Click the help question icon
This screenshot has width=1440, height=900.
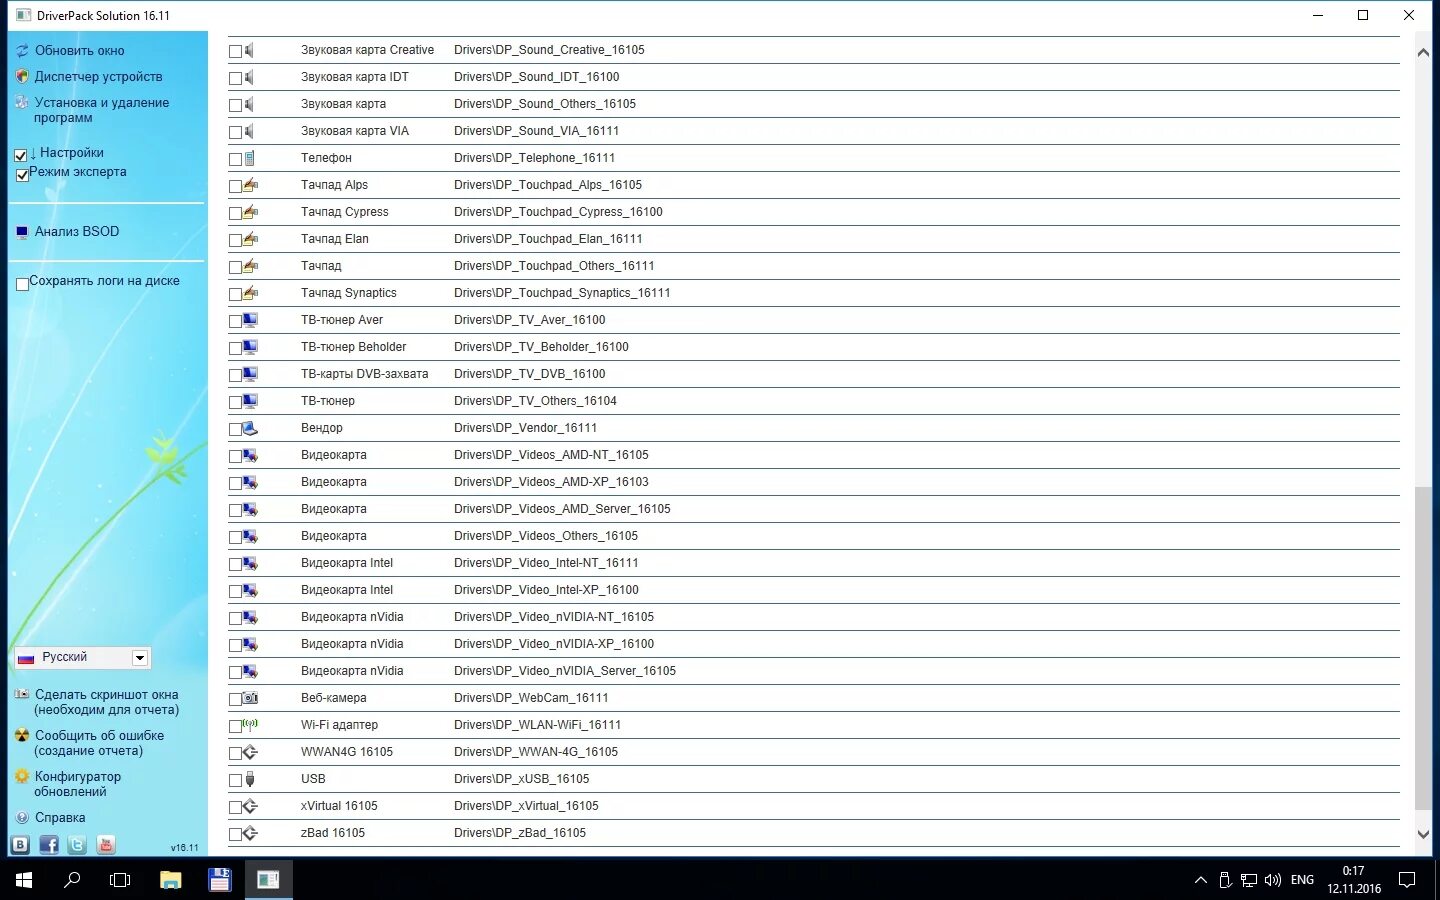pyautogui.click(x=22, y=817)
